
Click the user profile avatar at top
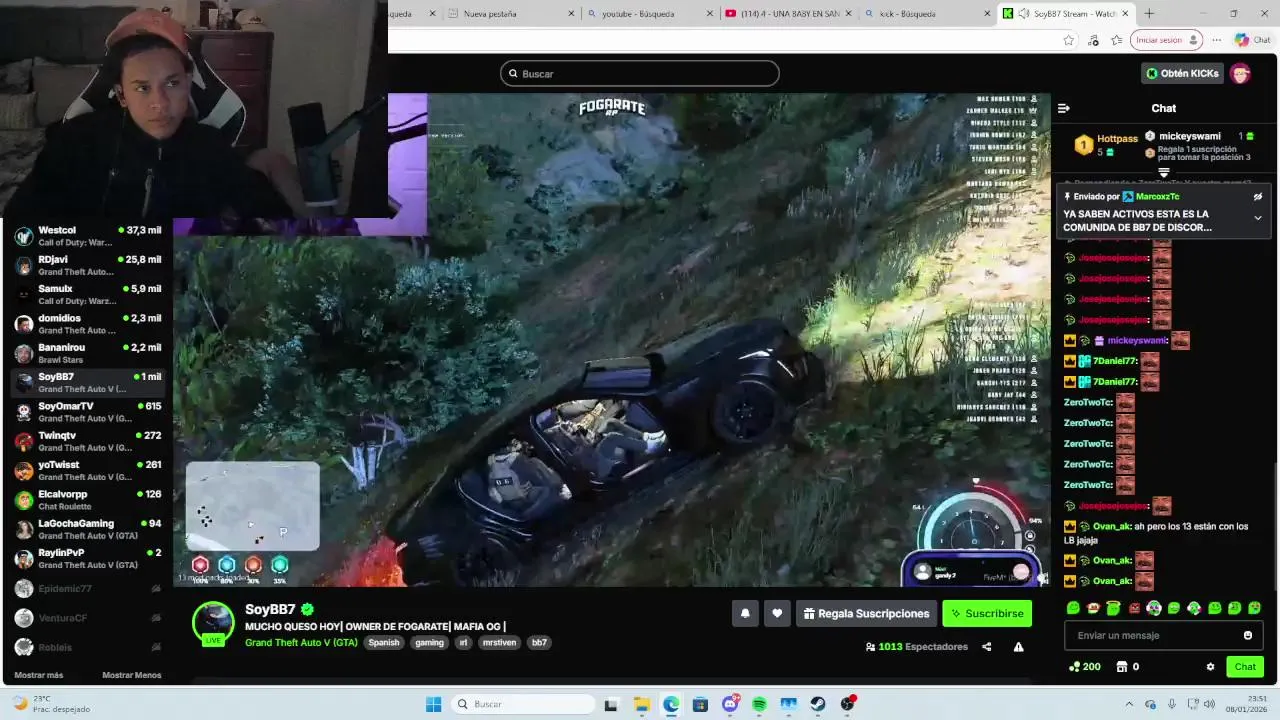pos(1240,73)
